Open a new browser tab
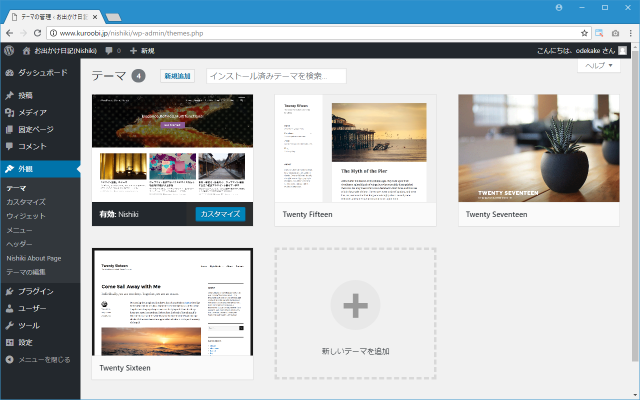Viewport: 640px width, 400px height. (x=113, y=17)
